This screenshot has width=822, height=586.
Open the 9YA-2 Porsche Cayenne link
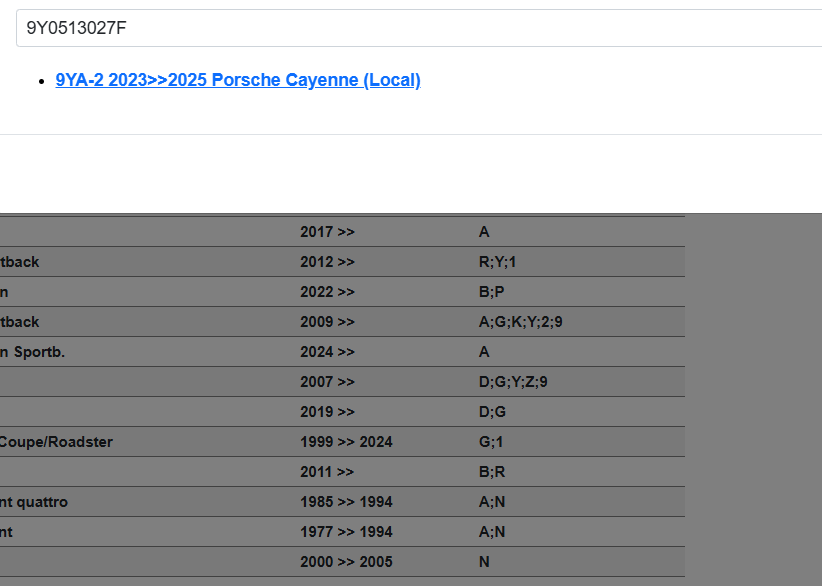(x=238, y=80)
